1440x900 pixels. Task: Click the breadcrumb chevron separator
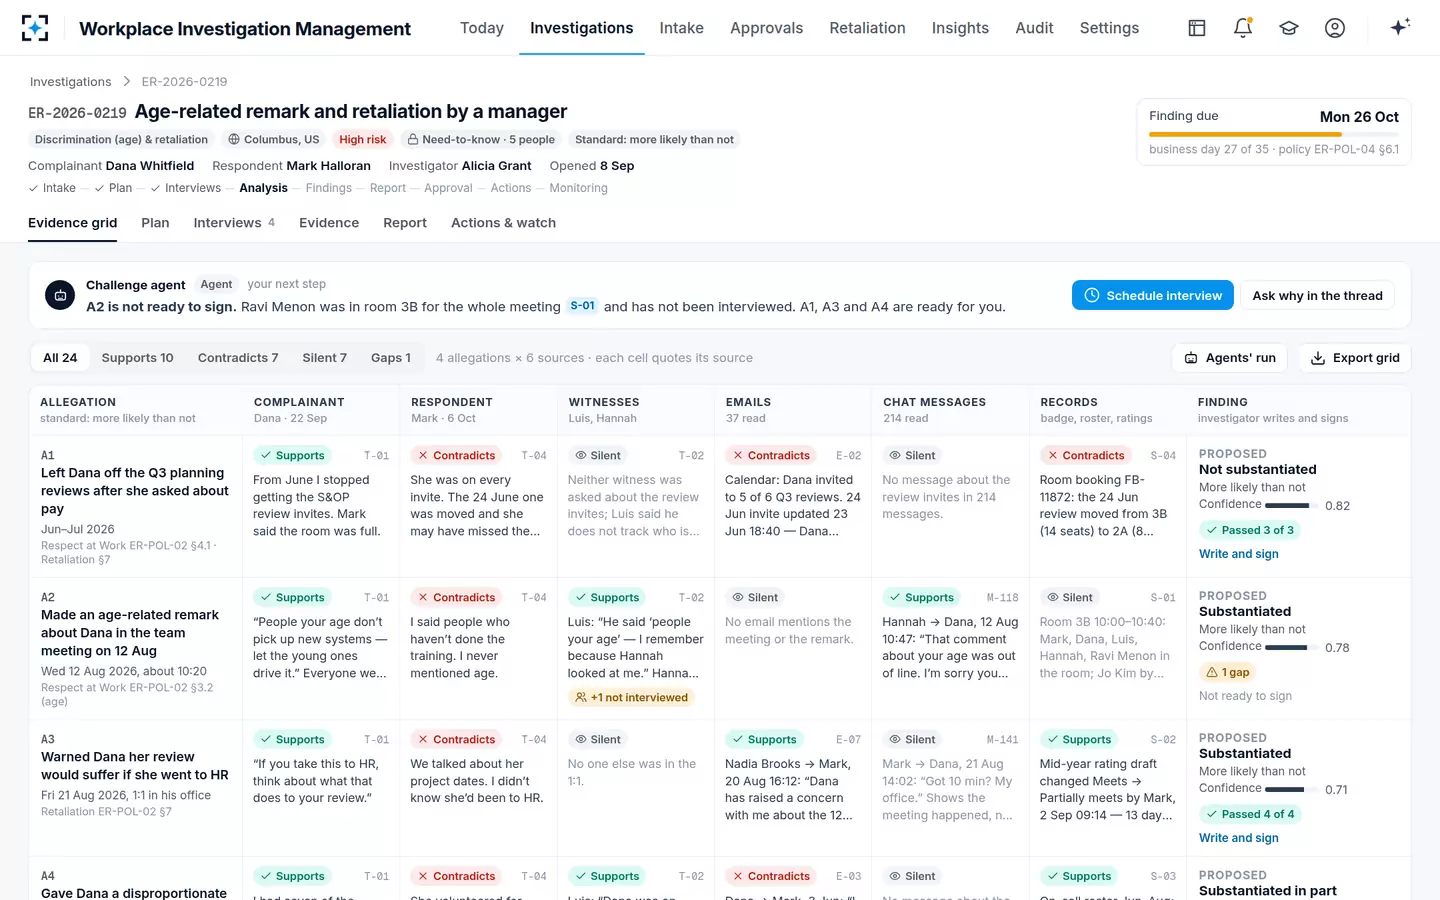pyautogui.click(x=127, y=82)
